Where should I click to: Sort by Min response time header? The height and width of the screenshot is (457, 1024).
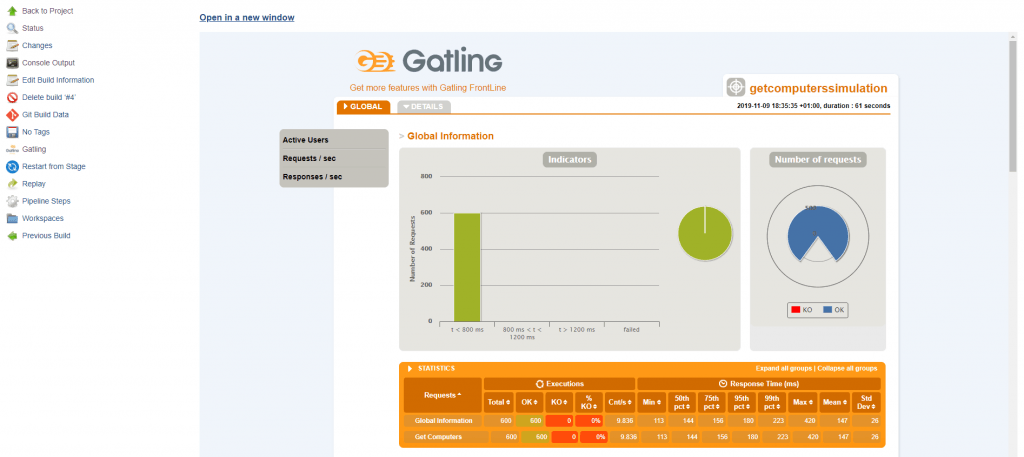[650, 402]
